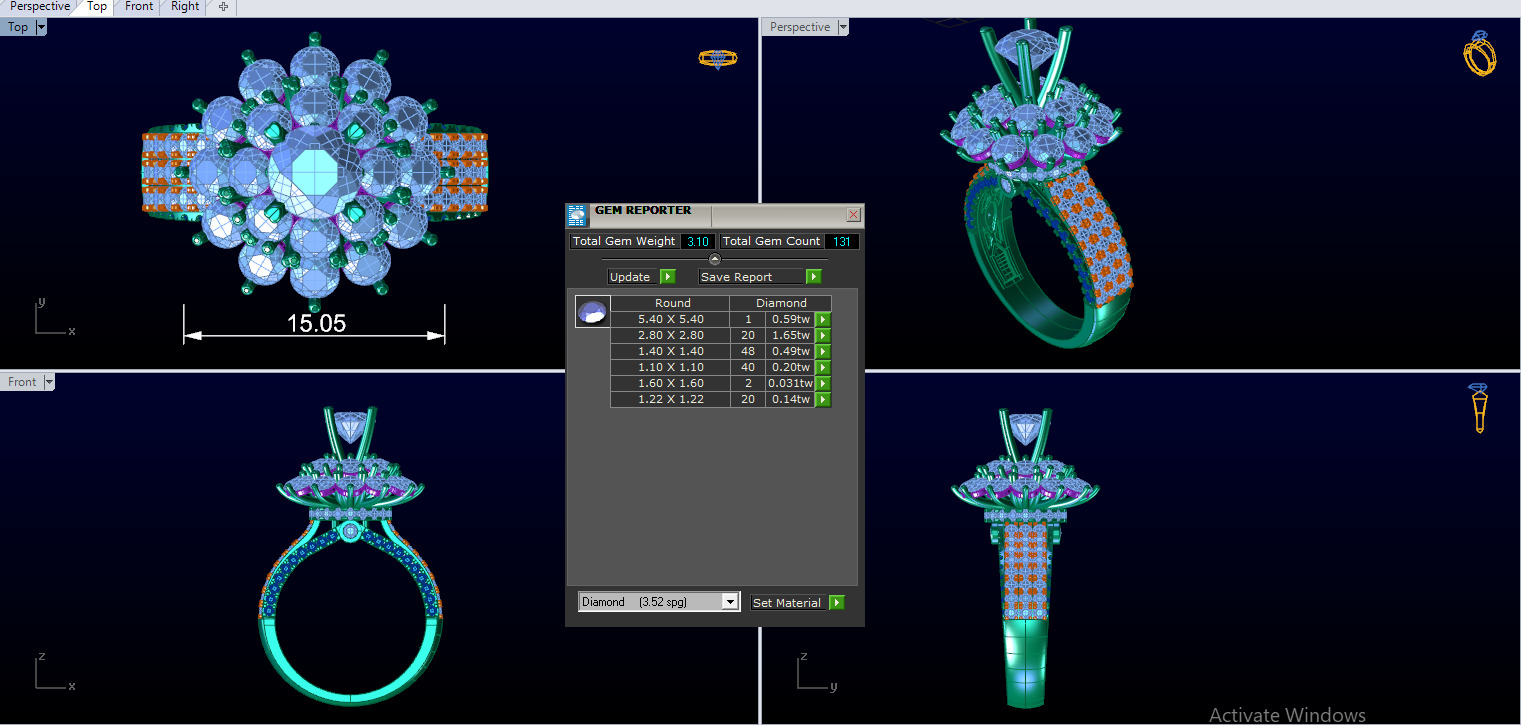Click the orange ring icon in Top viewport

coord(717,59)
